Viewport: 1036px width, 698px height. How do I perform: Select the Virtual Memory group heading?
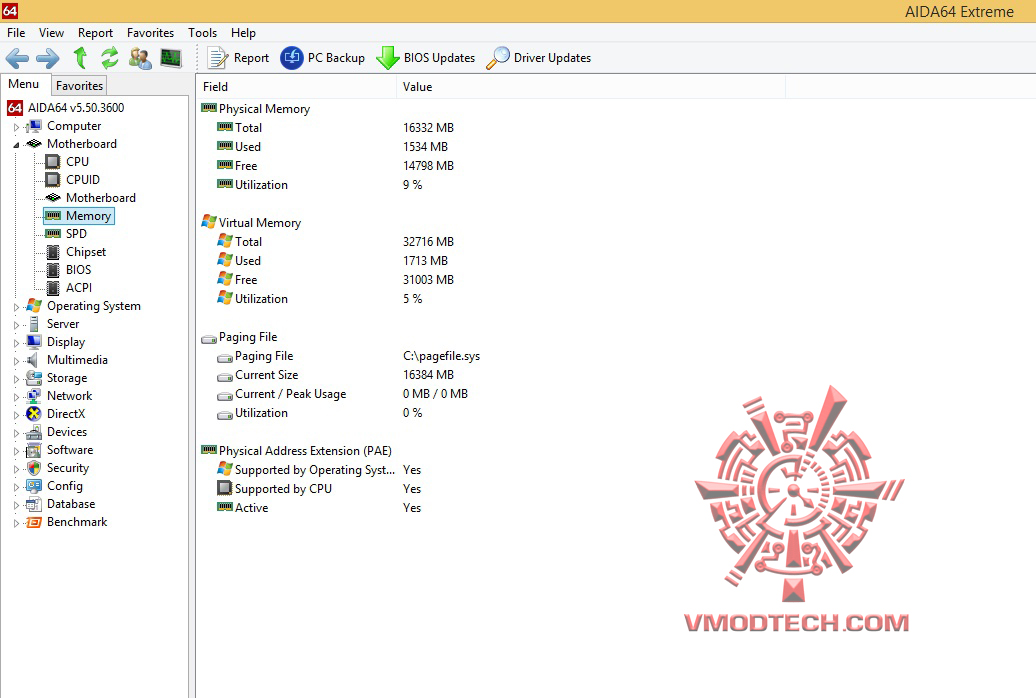(260, 223)
